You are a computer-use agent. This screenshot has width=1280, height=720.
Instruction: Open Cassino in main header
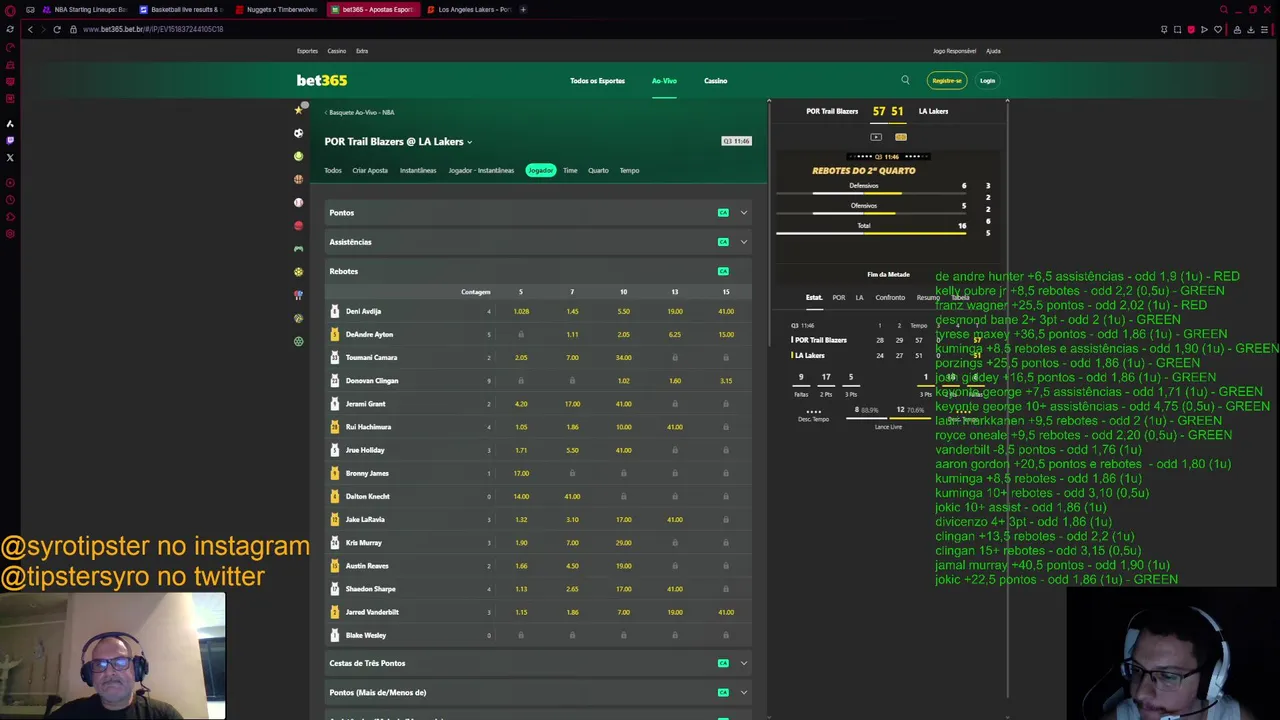coord(715,81)
